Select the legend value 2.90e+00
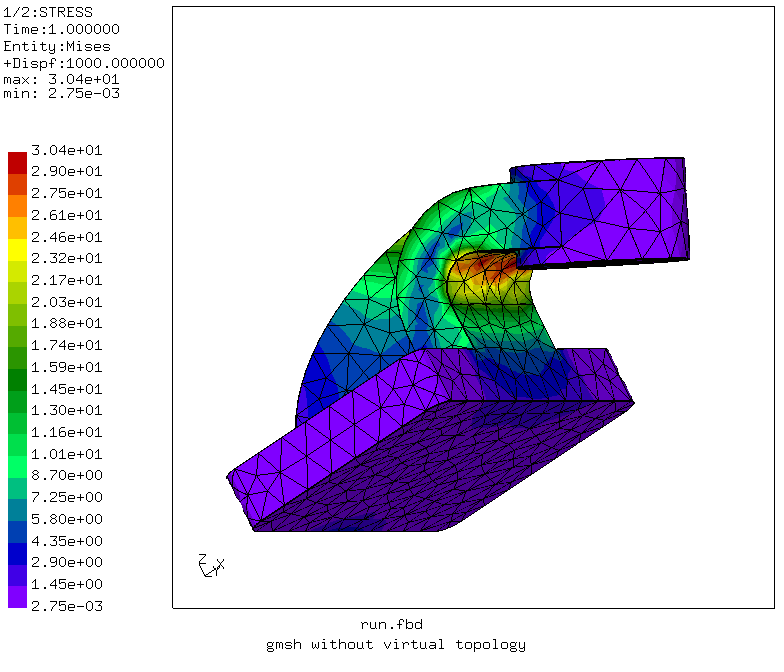This screenshot has width=784, height=672. pos(66,562)
